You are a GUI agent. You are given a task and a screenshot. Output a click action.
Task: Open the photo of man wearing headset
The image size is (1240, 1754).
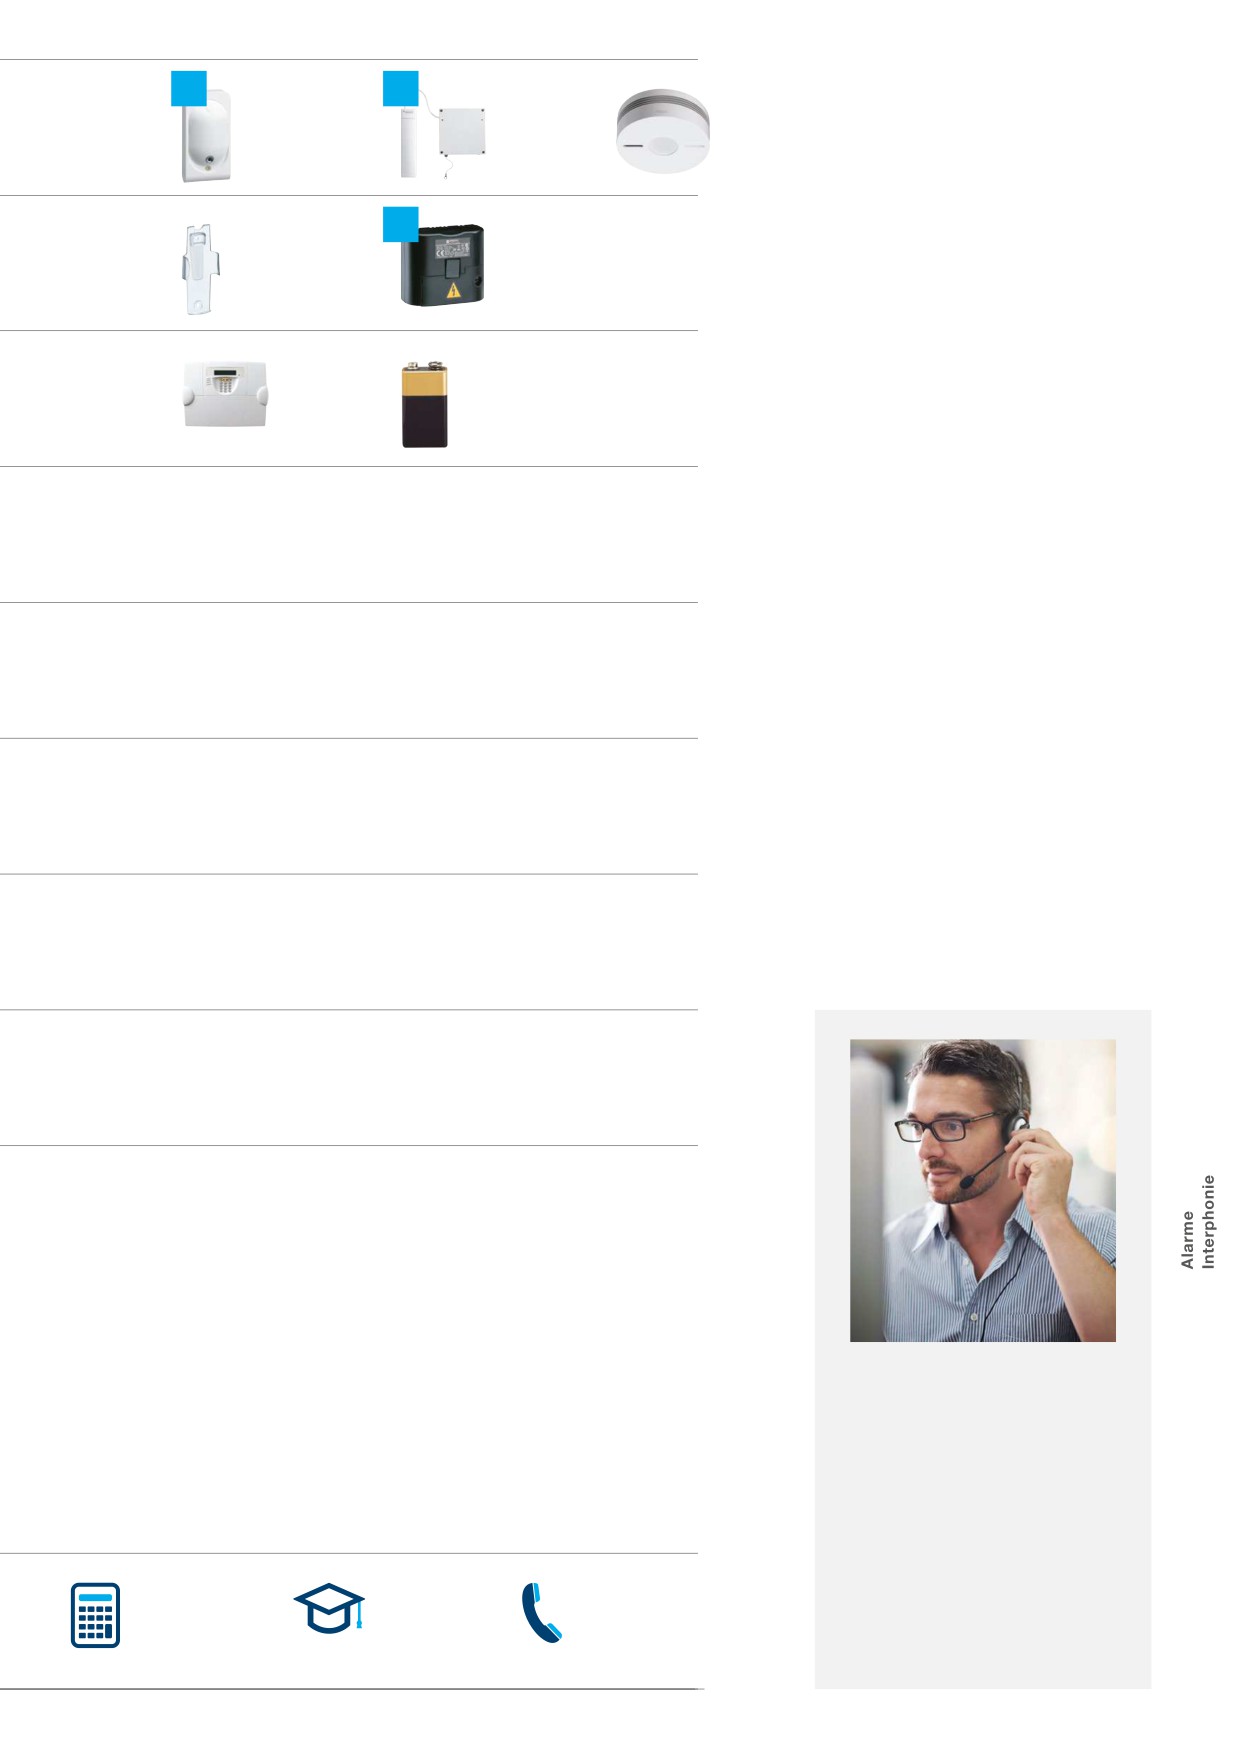(x=983, y=1190)
